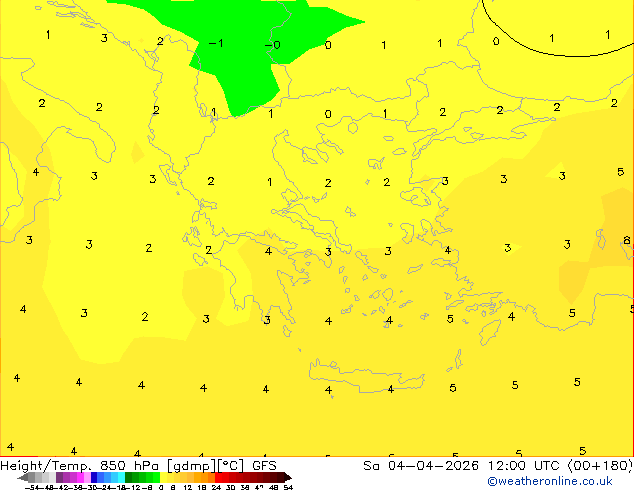The width and height of the screenshot is (634, 490).
Task: Click the "54" label at the legend's right end
Action: (x=288, y=487)
